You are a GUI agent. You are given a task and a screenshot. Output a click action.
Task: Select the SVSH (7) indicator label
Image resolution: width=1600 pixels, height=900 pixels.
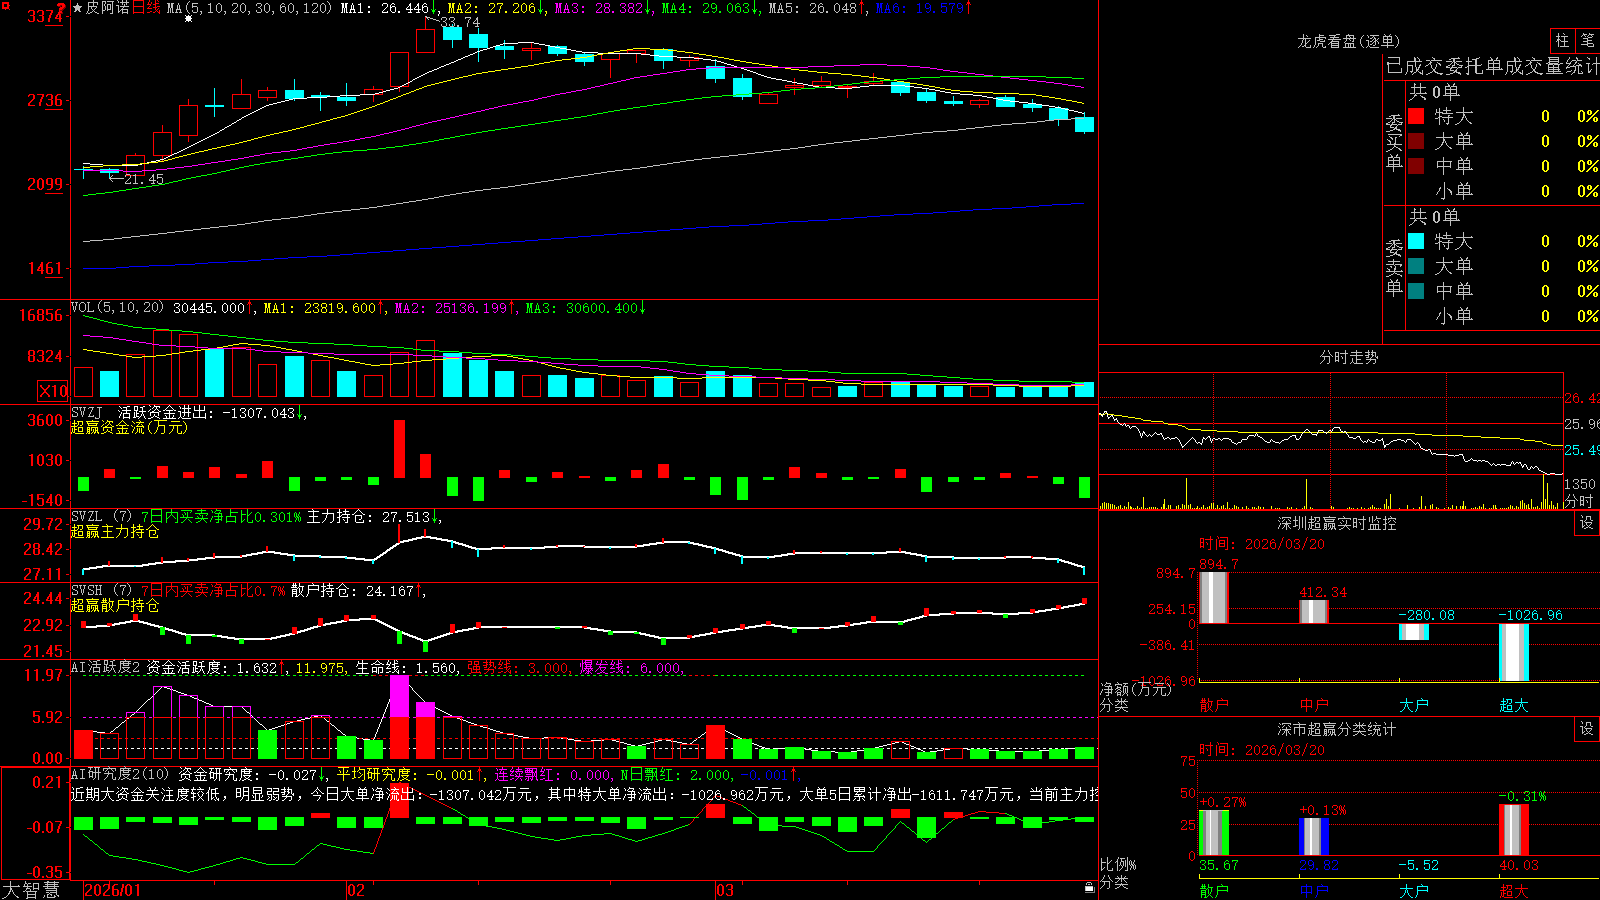(x=101, y=591)
